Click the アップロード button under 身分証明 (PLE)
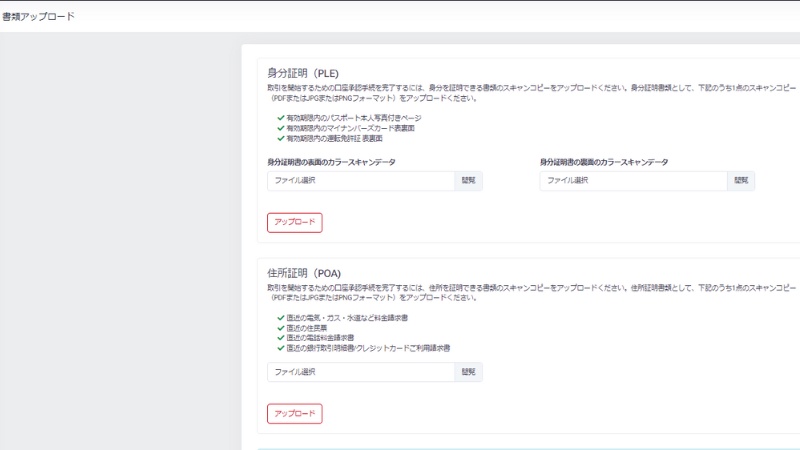The image size is (800, 450). pyautogui.click(x=294, y=222)
